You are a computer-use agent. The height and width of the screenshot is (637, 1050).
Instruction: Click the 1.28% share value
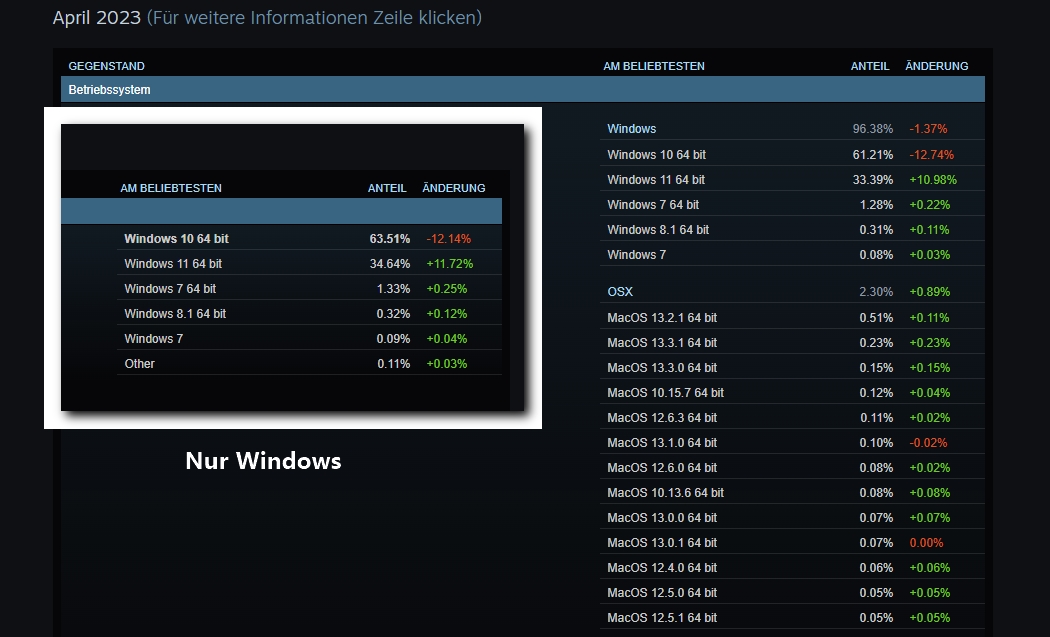point(876,204)
